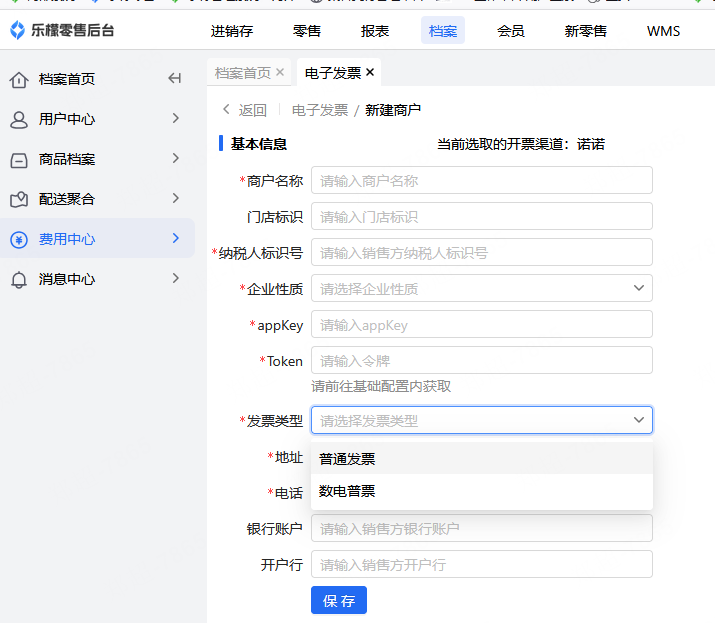Expand the 配送聚合 sidebar menu
This screenshot has height=623, width=715.
pos(175,199)
